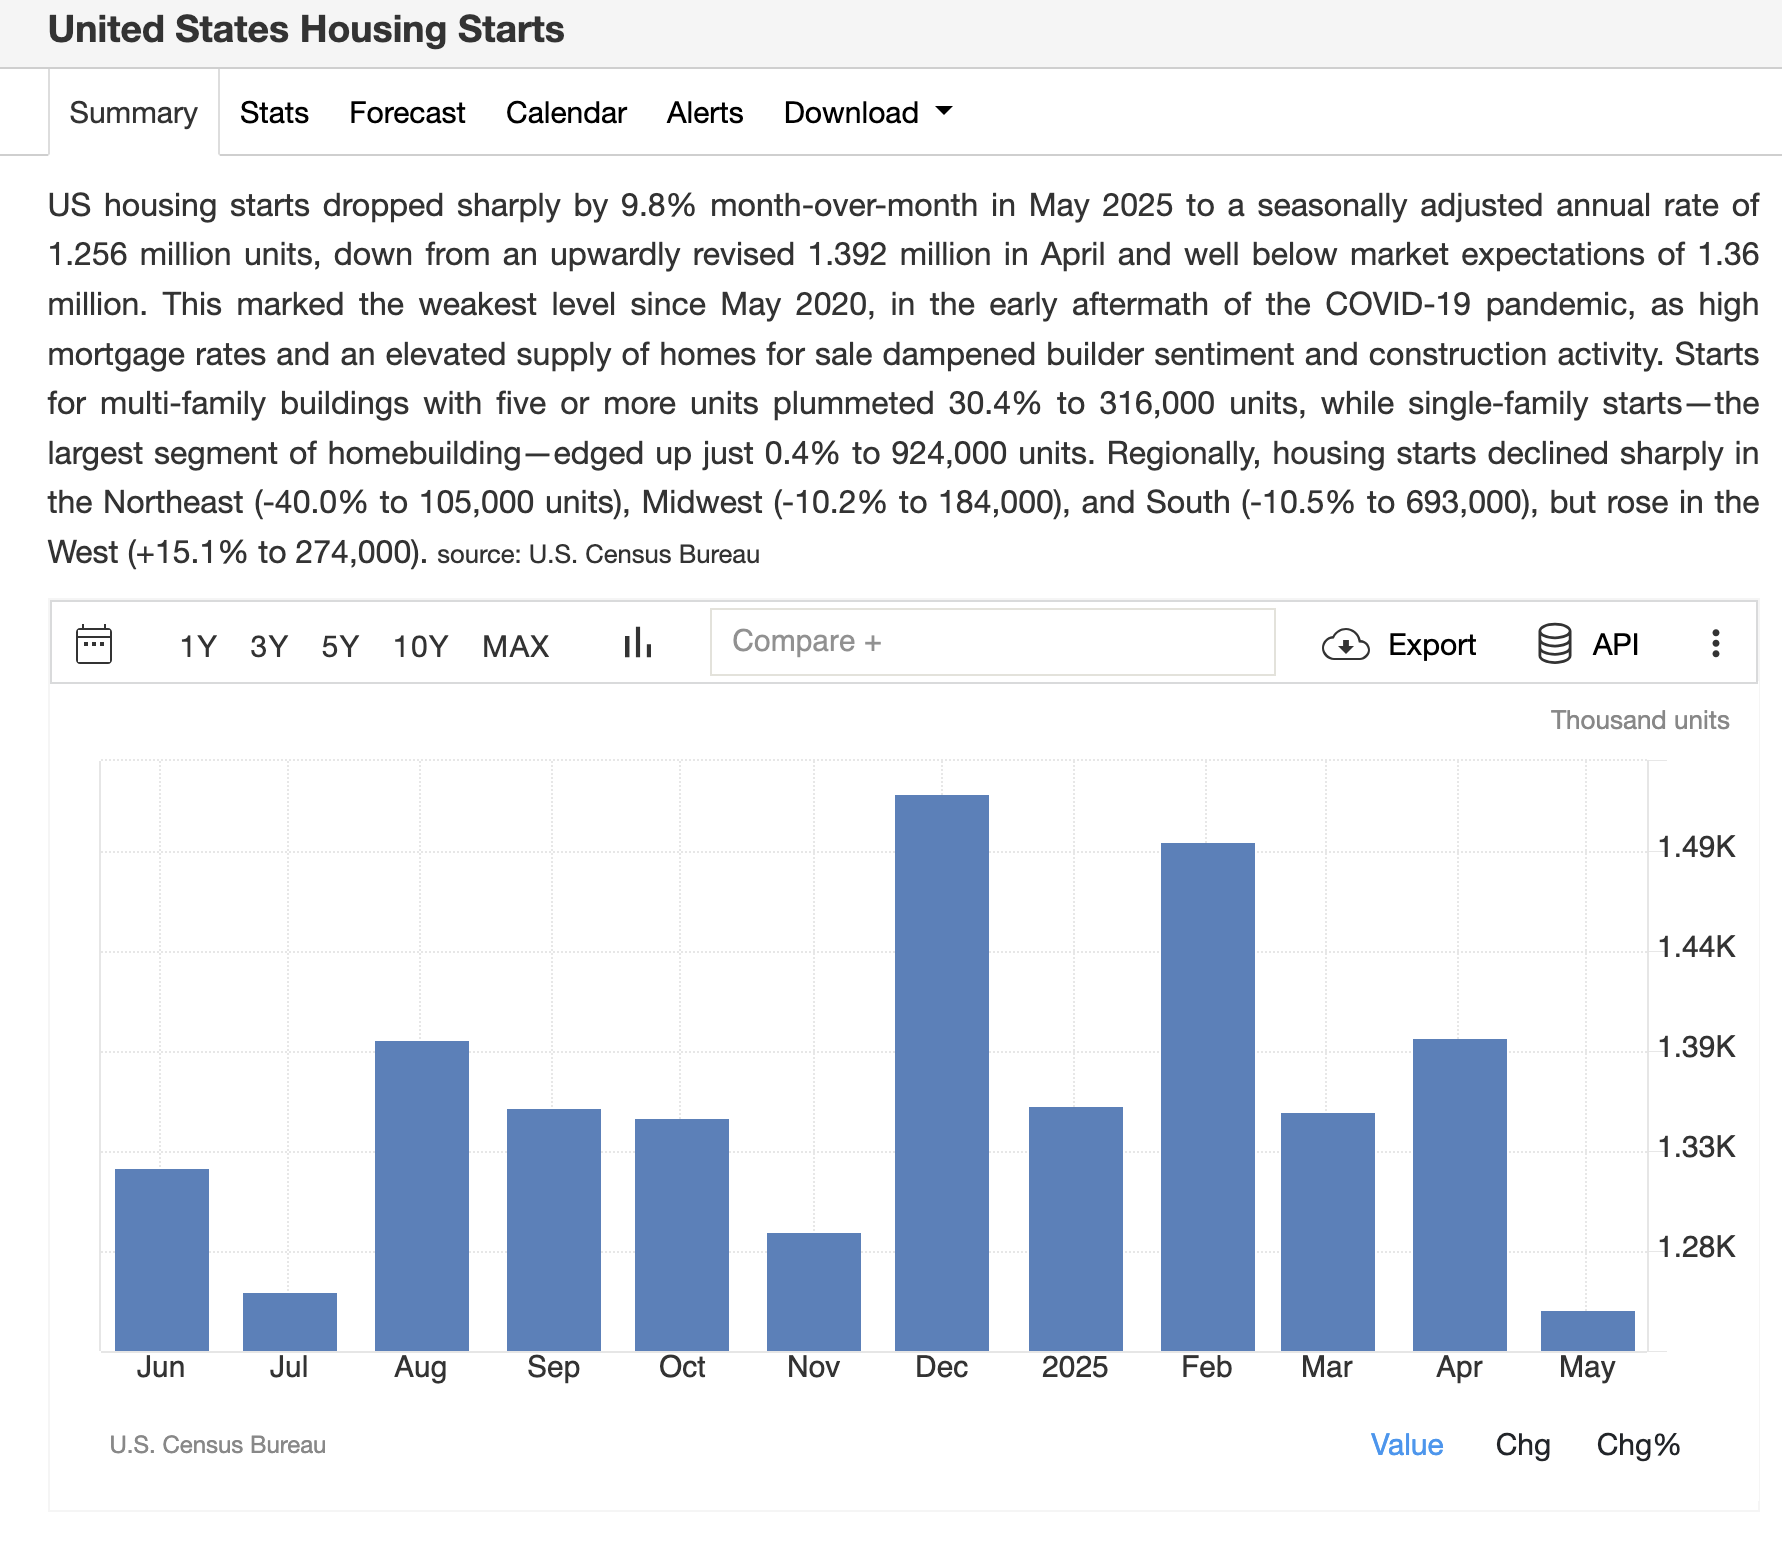Open the Stats tab

tap(274, 113)
